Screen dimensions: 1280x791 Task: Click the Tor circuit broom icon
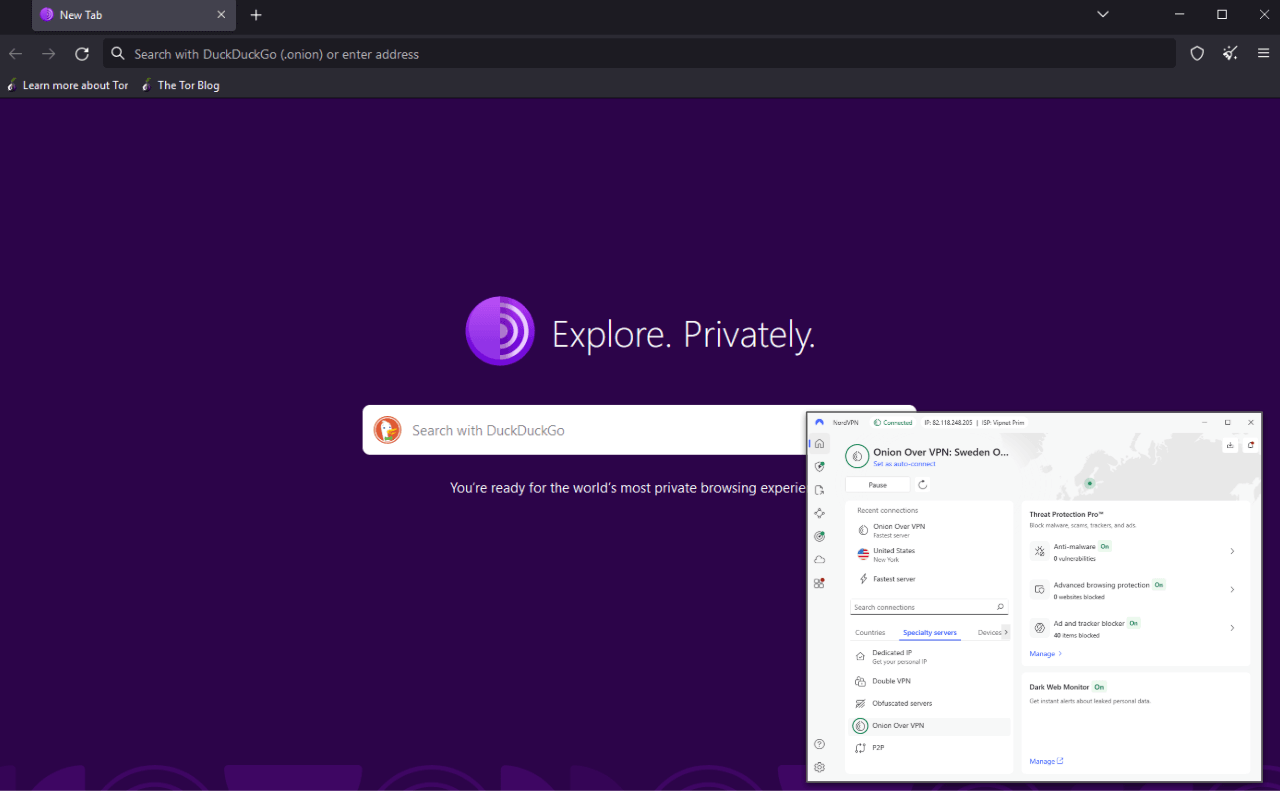pos(1229,53)
